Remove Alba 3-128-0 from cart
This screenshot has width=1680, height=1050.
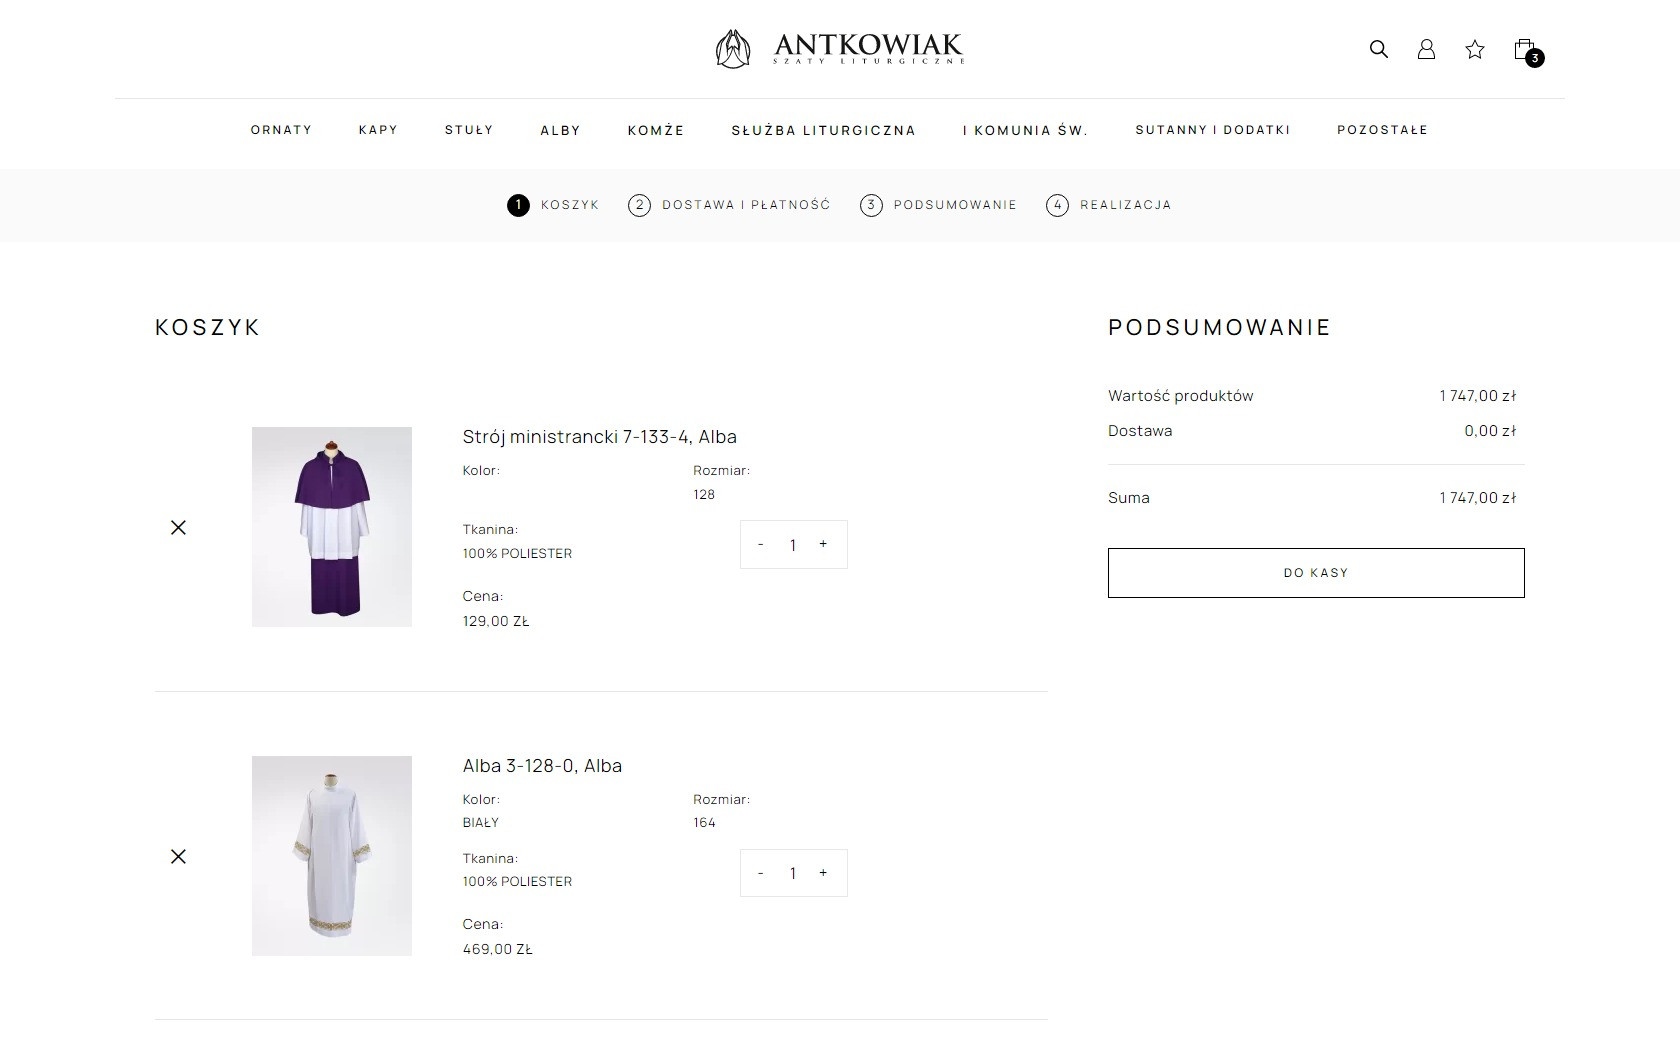click(x=178, y=856)
